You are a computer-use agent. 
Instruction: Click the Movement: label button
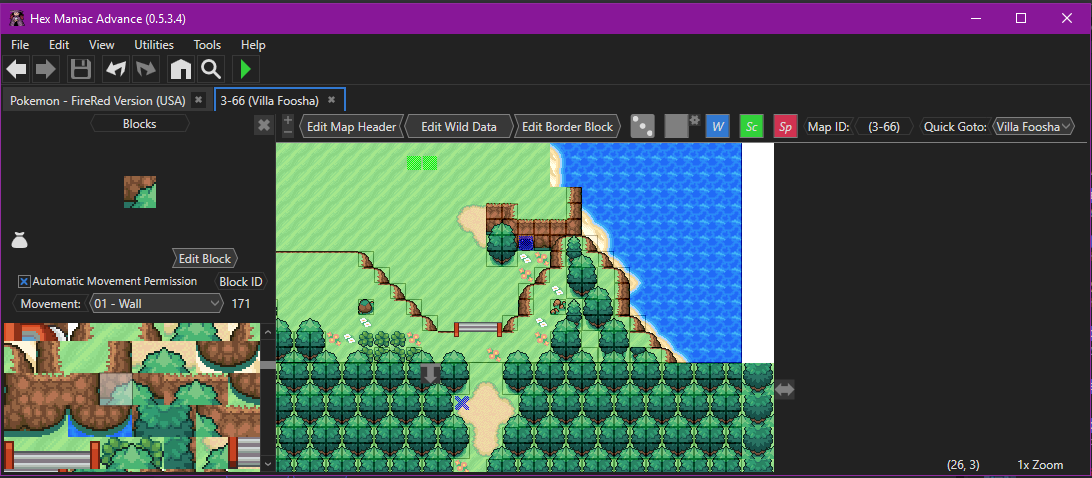click(x=50, y=304)
